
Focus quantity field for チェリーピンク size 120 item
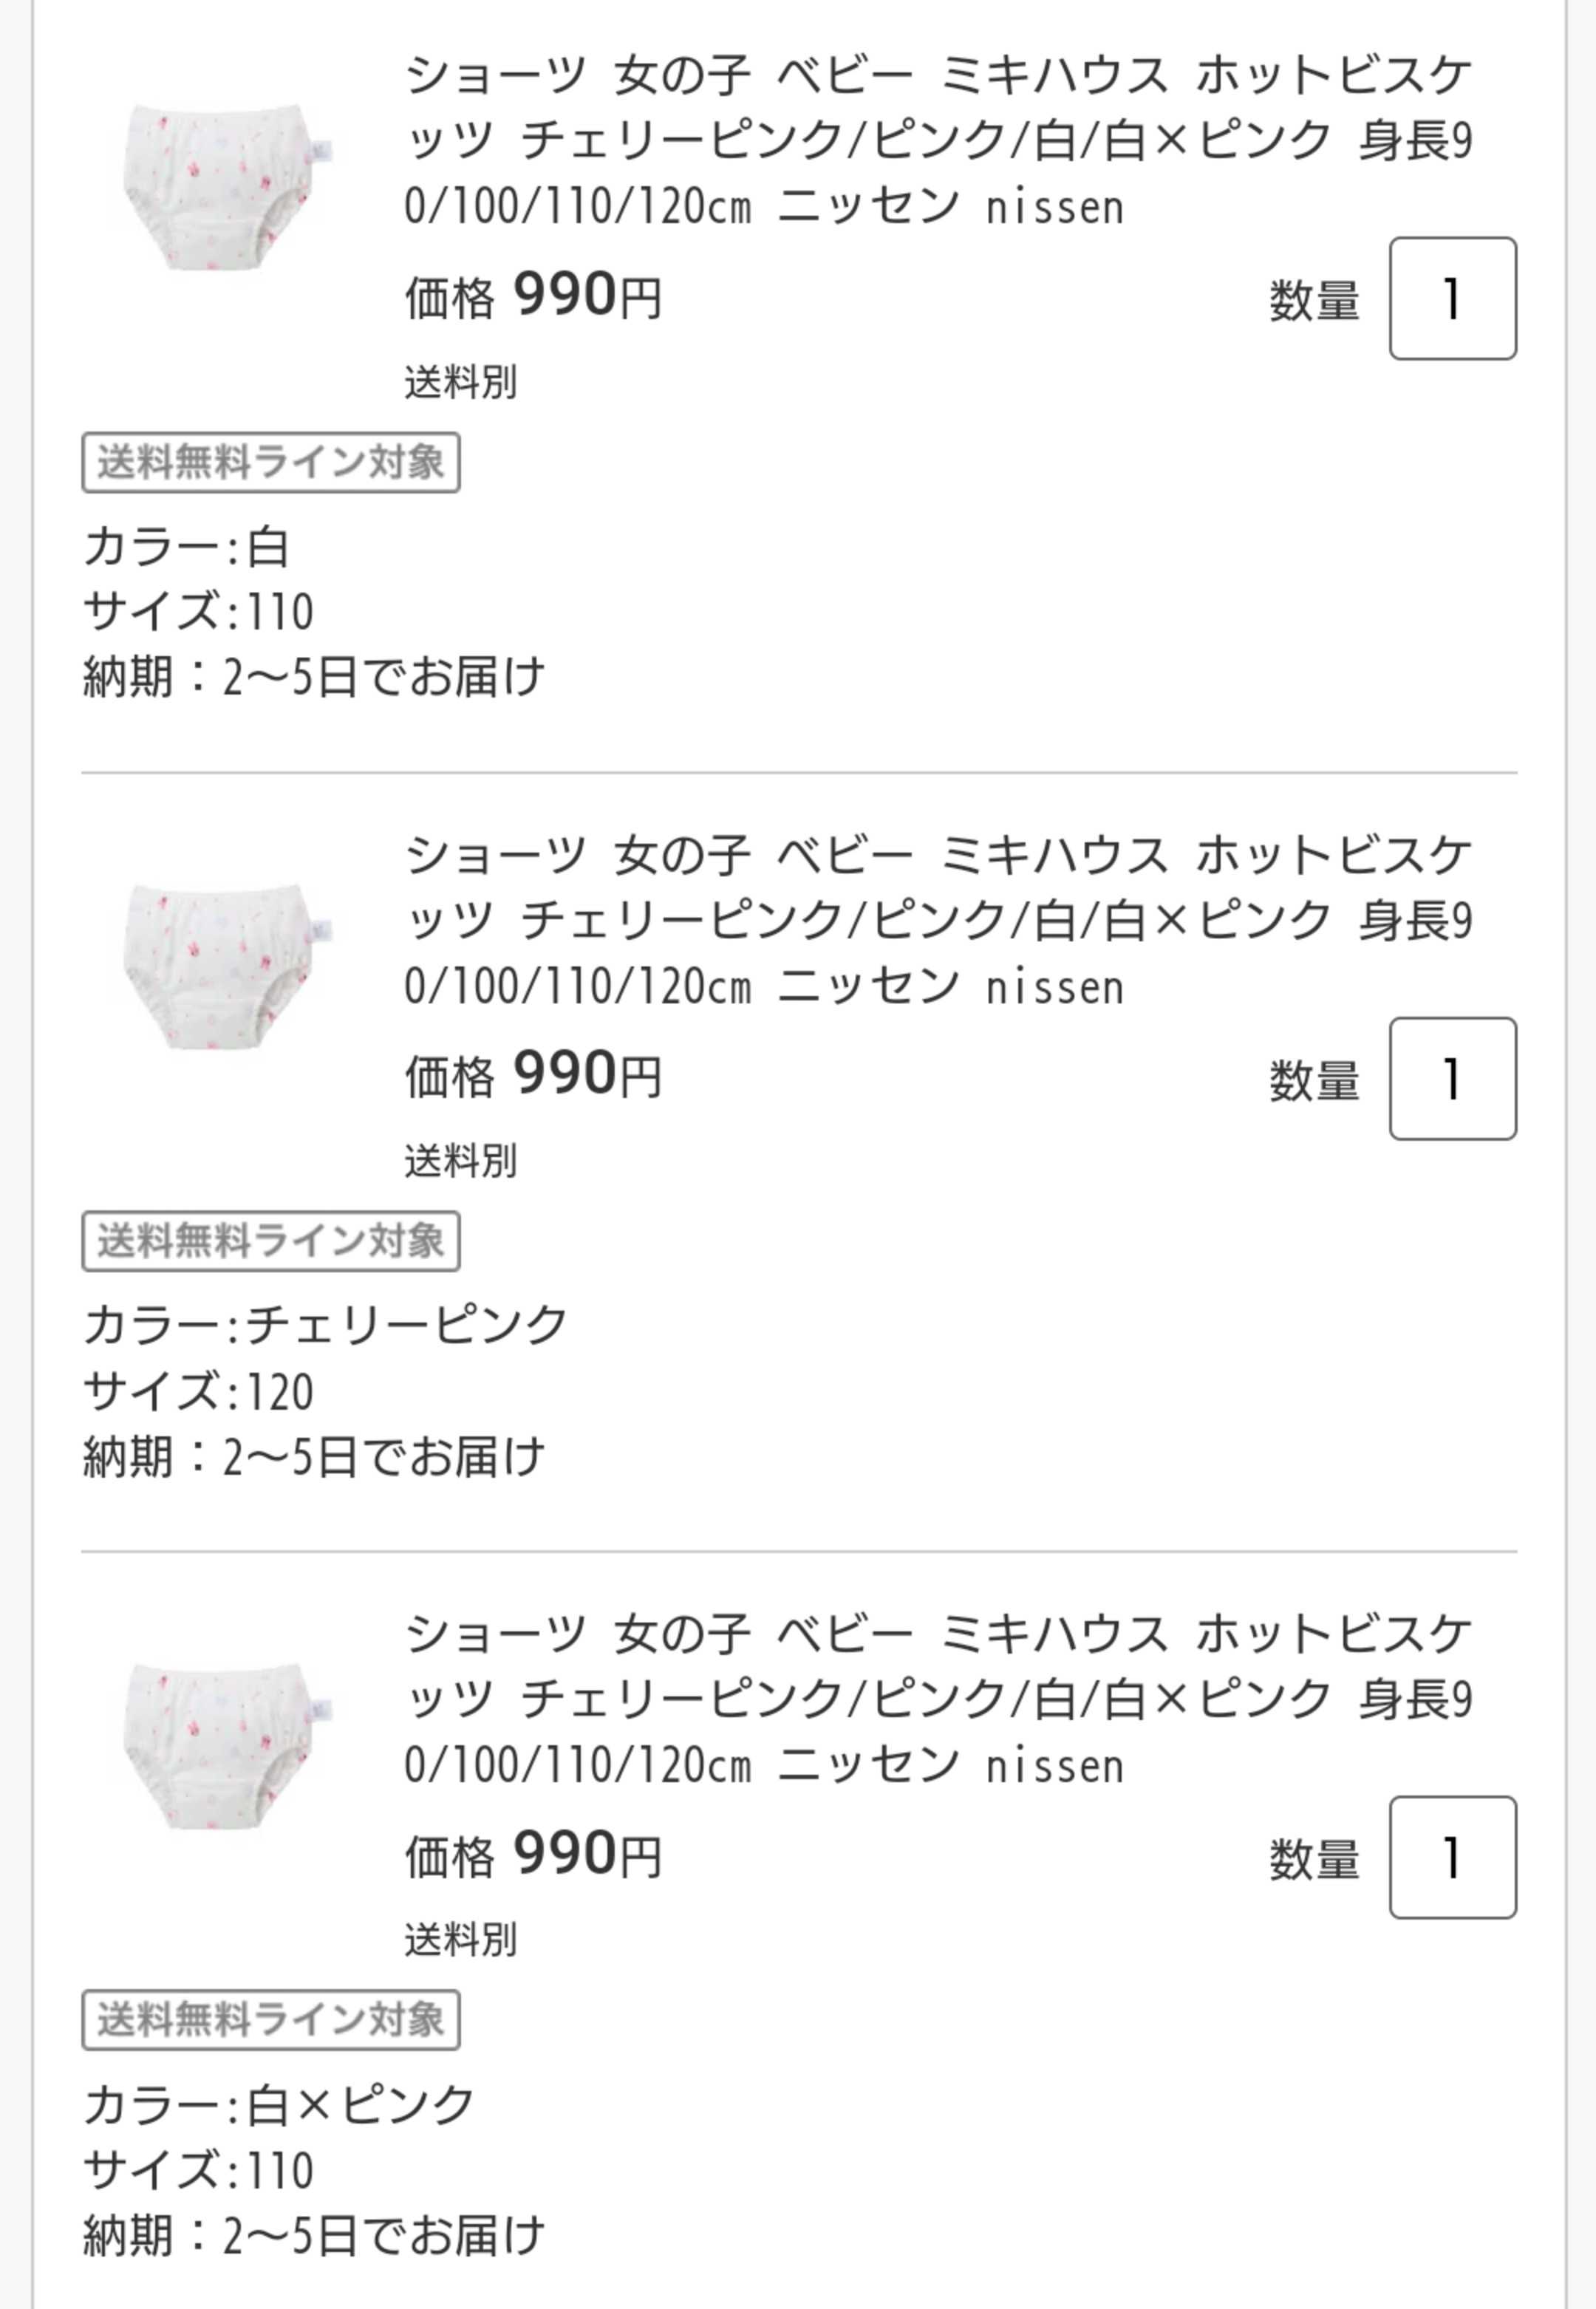tap(1452, 1079)
